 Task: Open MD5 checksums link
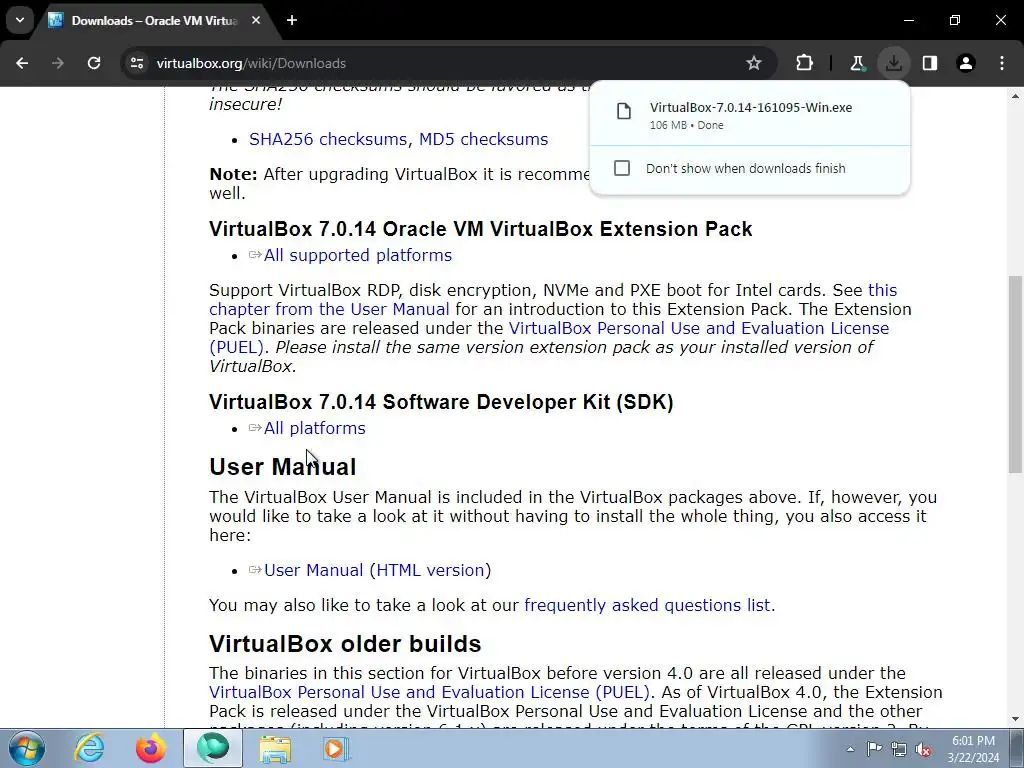(483, 139)
